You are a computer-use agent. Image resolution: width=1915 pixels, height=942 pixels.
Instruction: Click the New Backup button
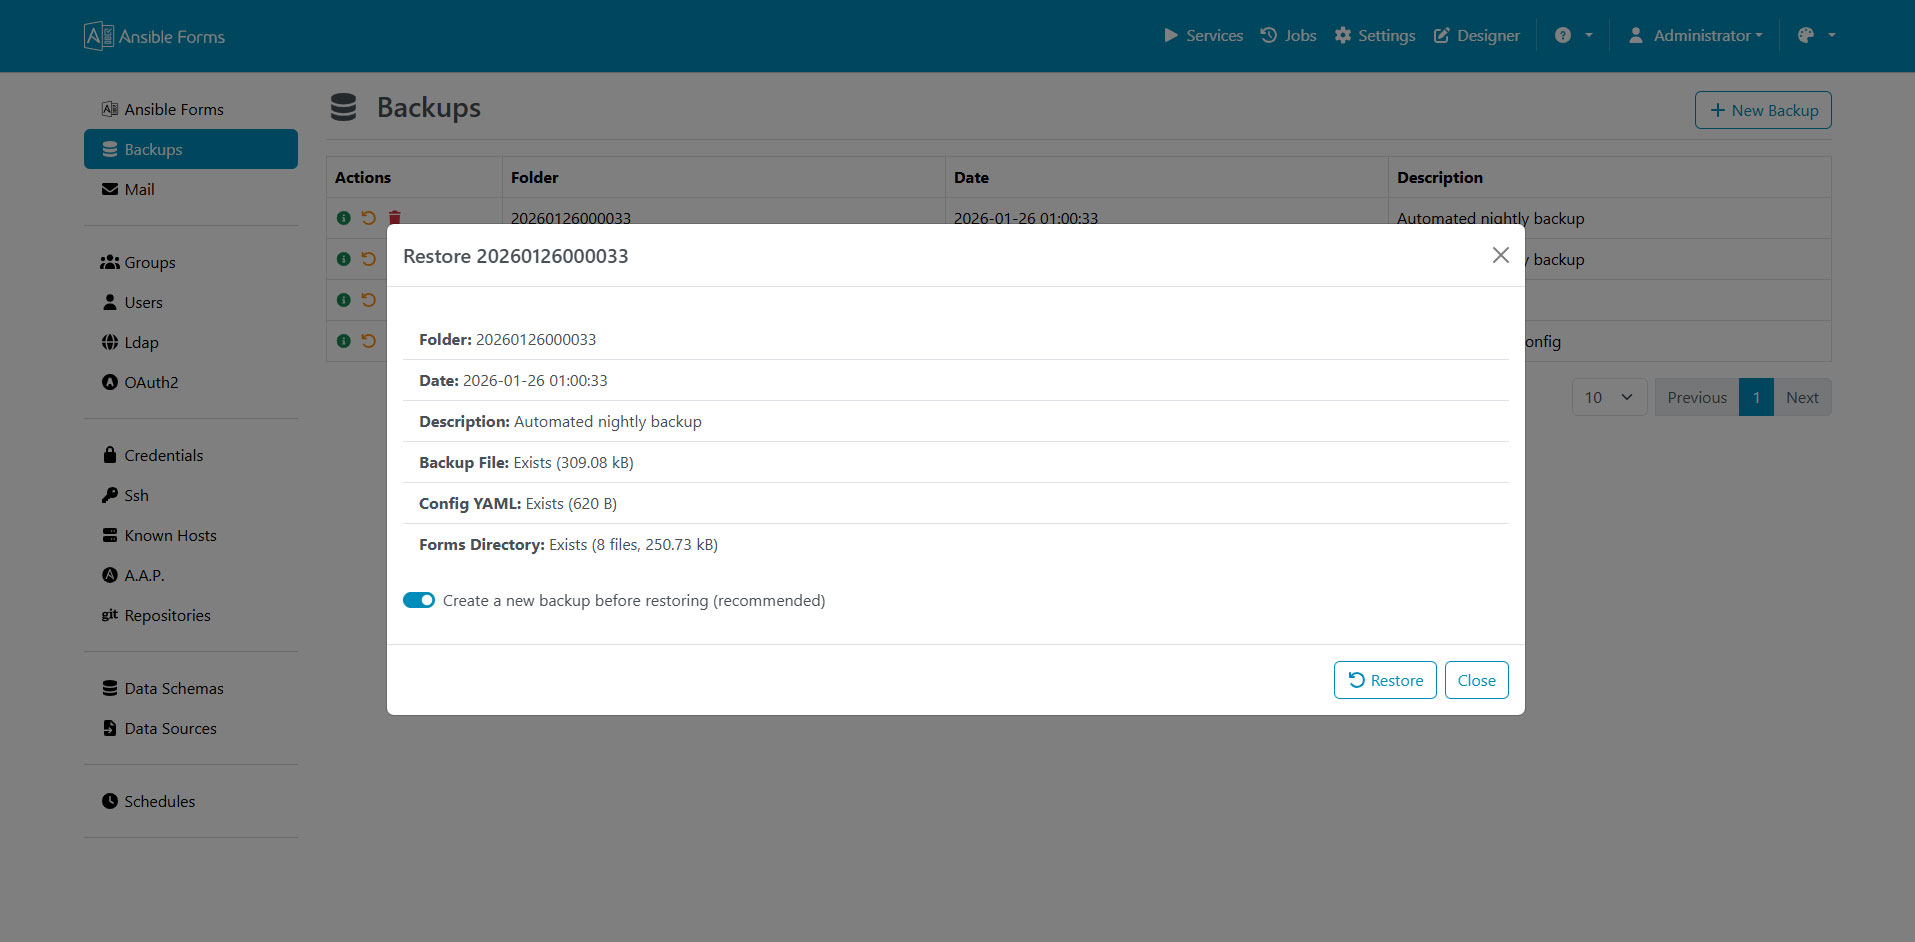[x=1762, y=110]
